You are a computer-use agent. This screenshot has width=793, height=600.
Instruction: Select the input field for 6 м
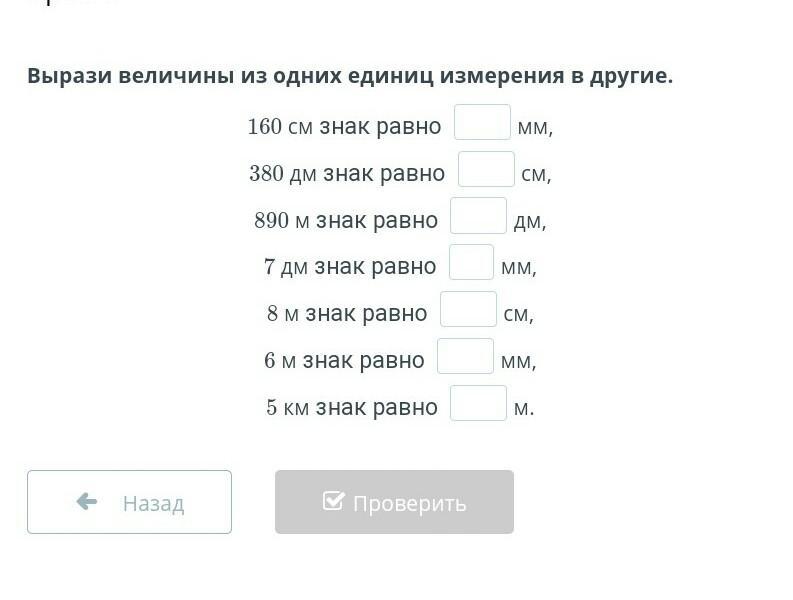(465, 357)
